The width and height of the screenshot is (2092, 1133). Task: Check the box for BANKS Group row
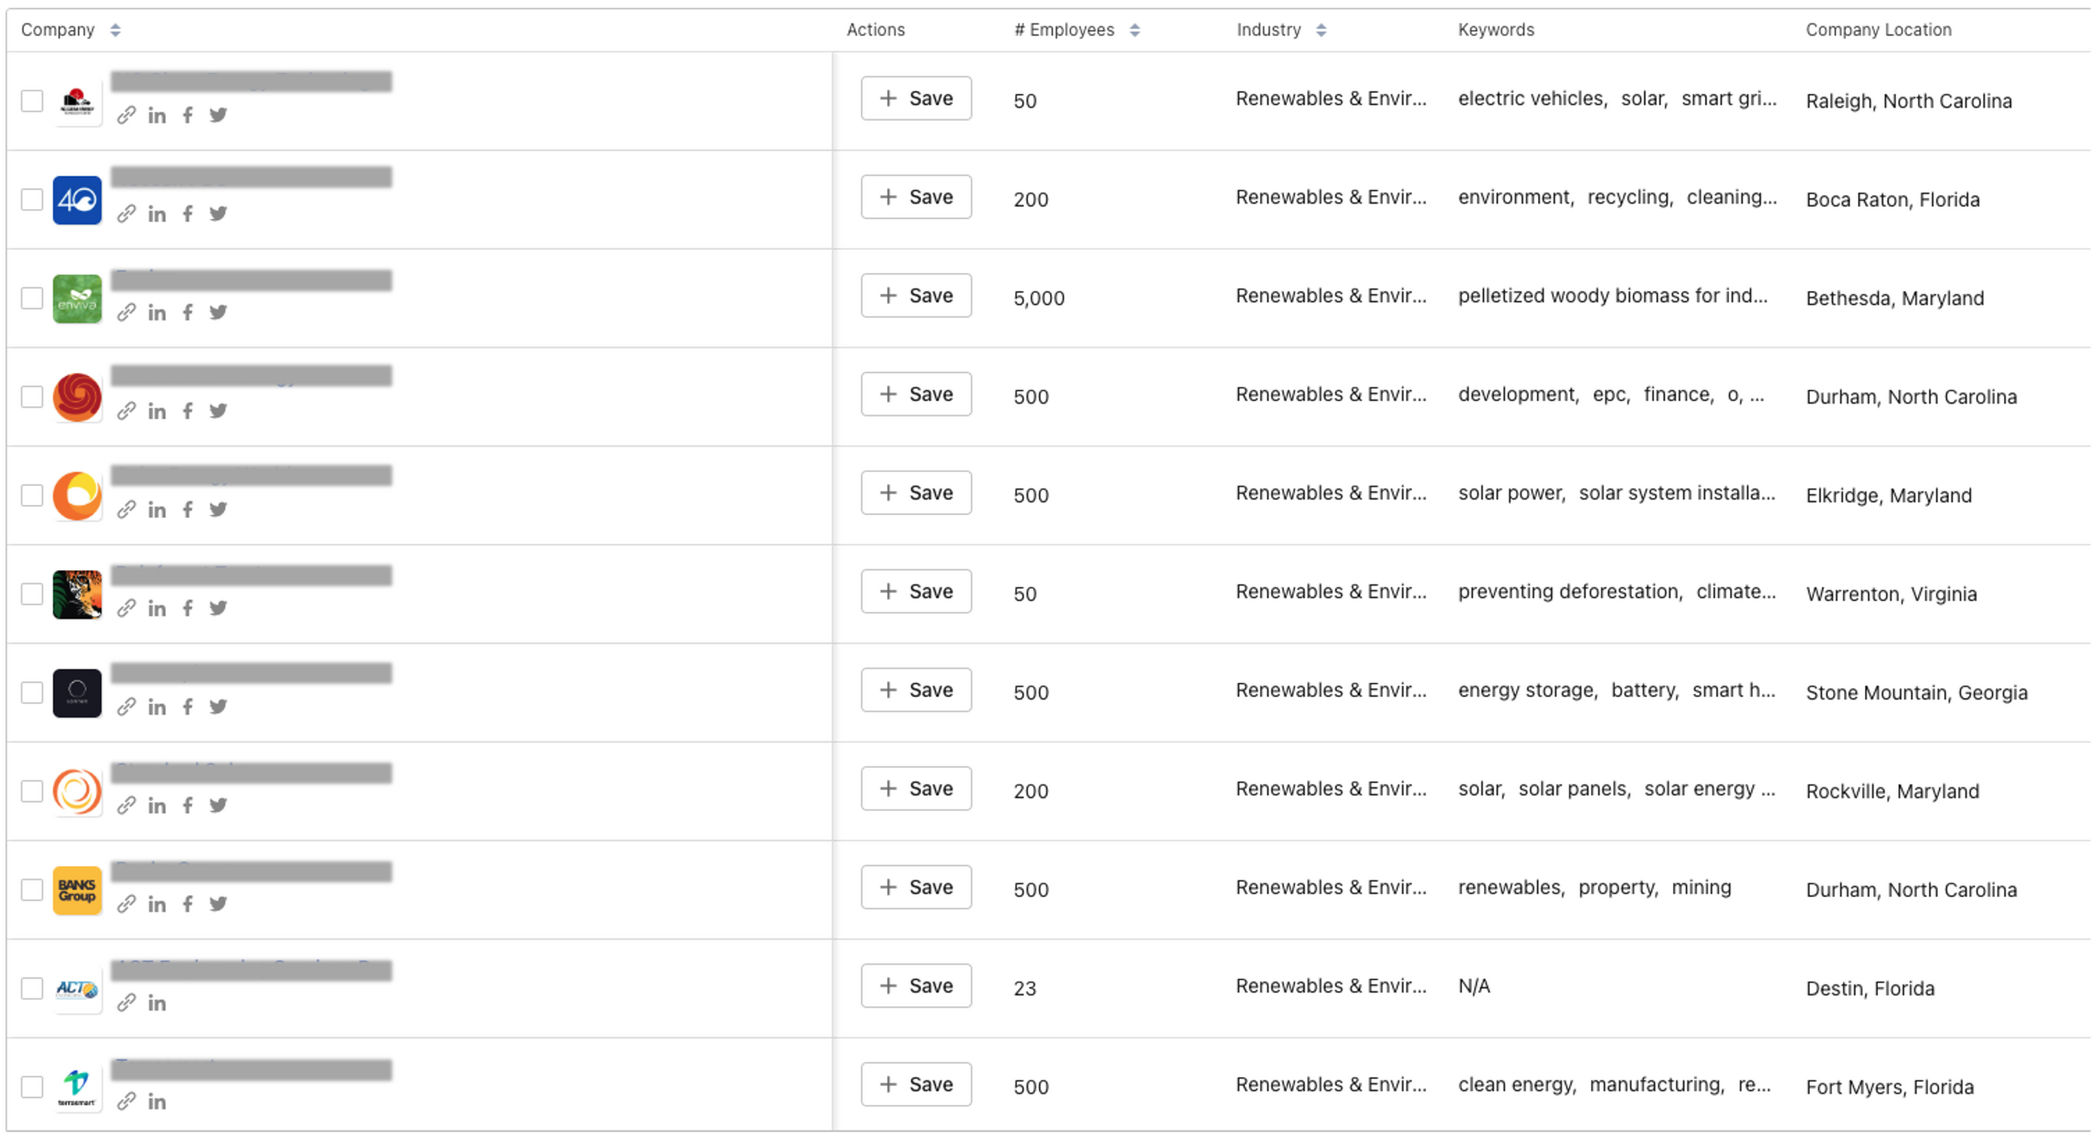pos(32,890)
